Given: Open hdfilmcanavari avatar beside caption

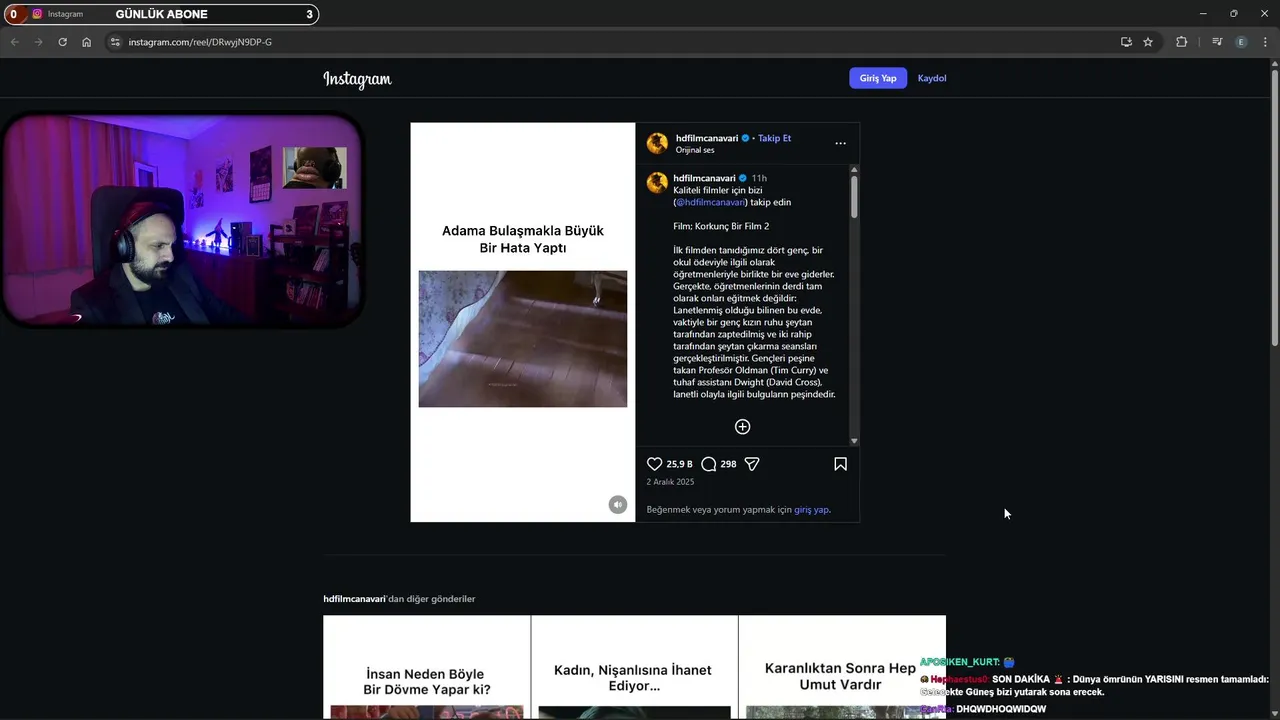Looking at the screenshot, I should click(x=657, y=182).
